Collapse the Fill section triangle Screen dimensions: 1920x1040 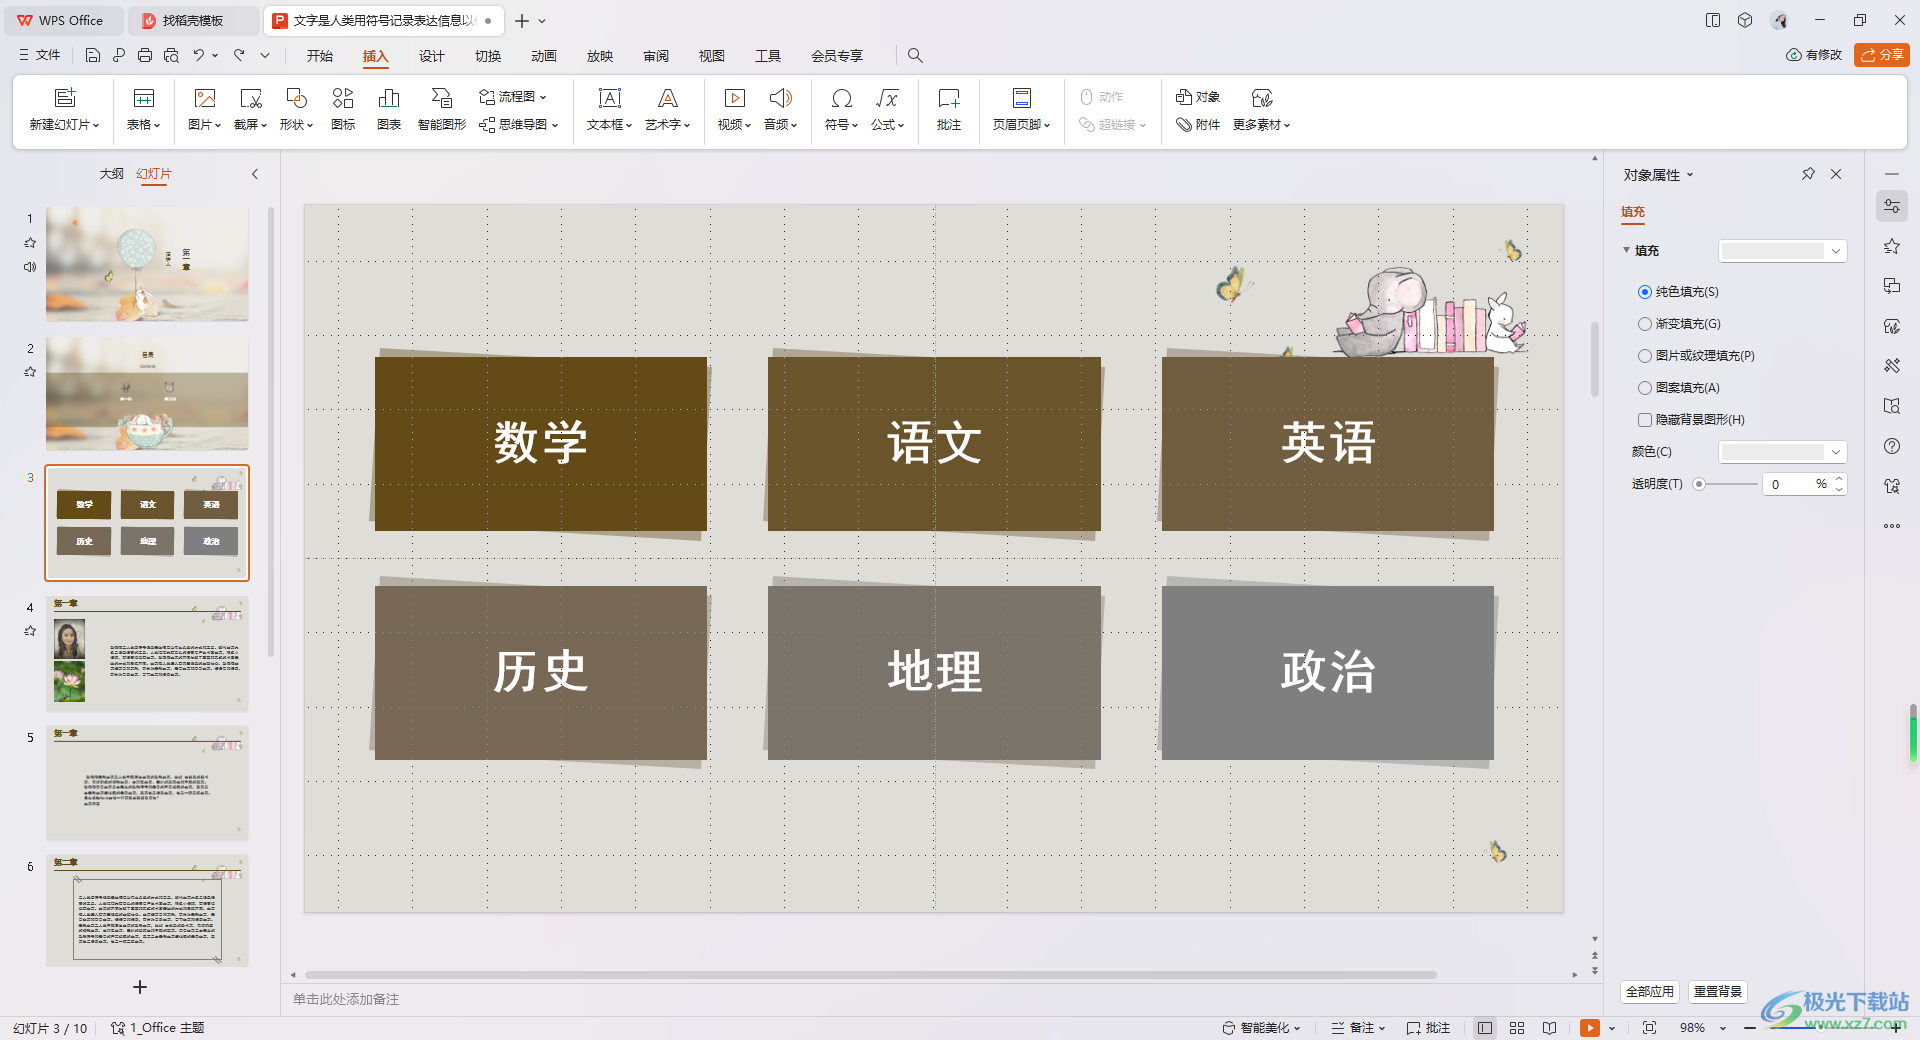(x=1627, y=250)
